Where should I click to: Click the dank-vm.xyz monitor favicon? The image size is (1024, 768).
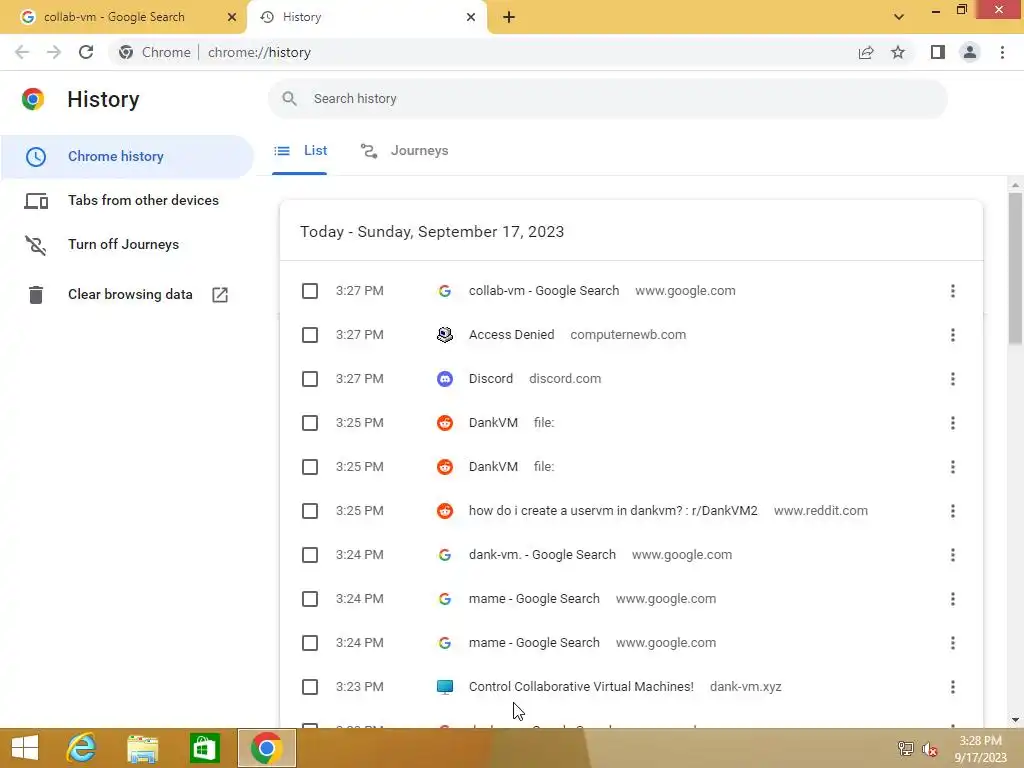coord(445,687)
